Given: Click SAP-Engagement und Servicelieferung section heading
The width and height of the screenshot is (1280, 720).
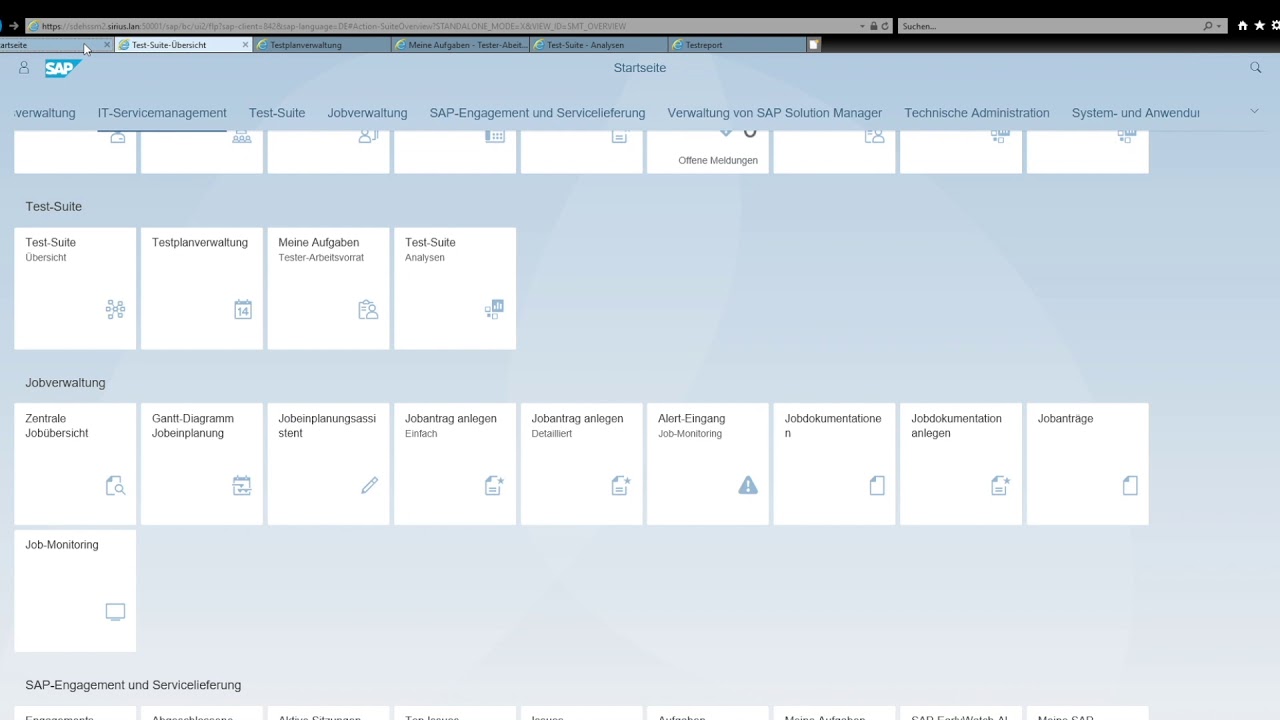Looking at the screenshot, I should coord(133,685).
